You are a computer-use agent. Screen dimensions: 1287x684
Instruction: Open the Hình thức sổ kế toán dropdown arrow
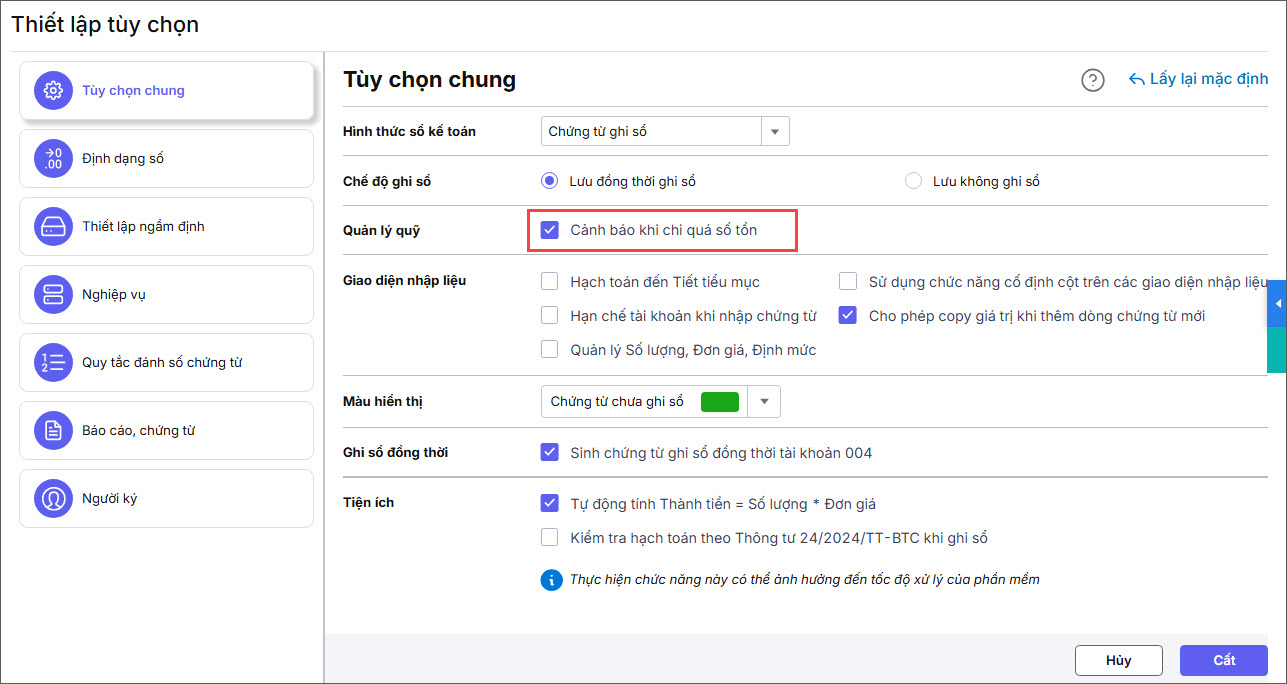point(776,131)
